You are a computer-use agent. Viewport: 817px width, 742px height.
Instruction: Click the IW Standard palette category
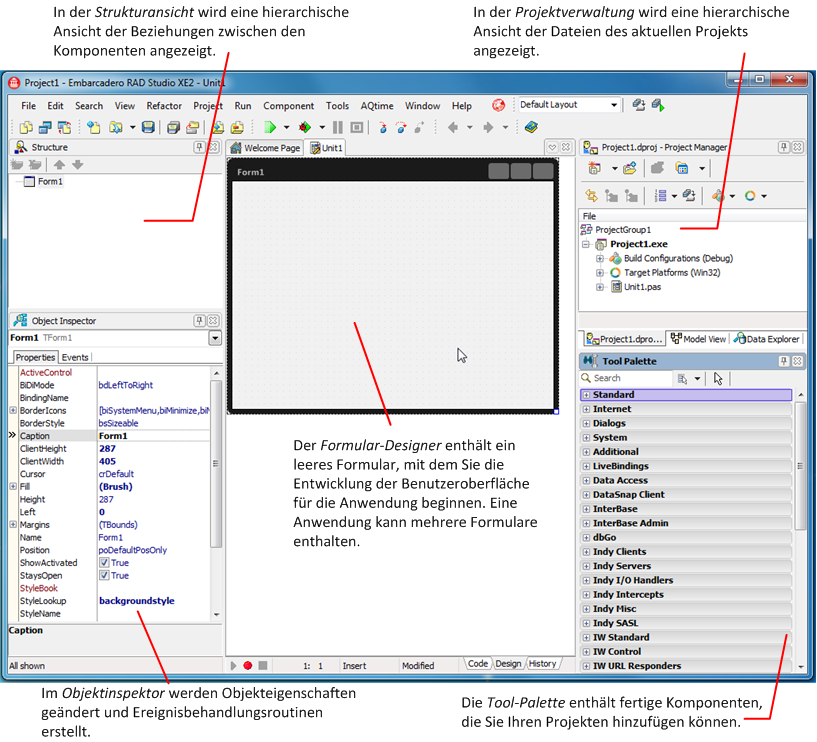pyautogui.click(x=686, y=637)
